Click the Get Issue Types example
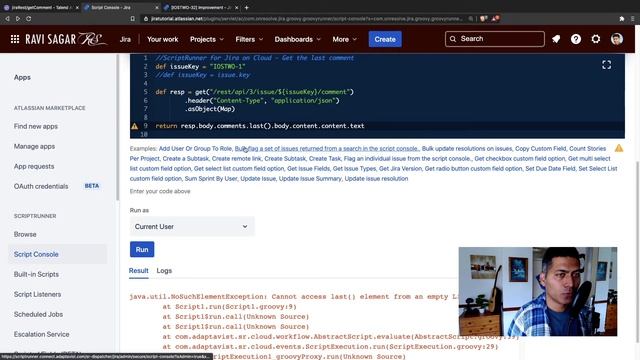 point(354,169)
